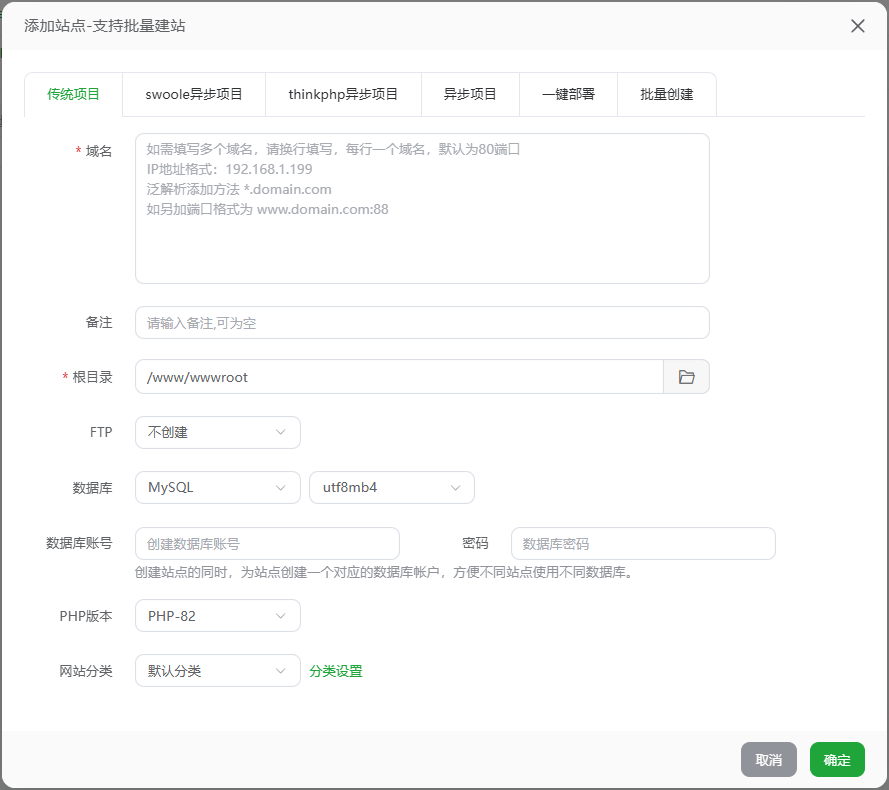Focus the 数据库密码 password field
This screenshot has height=790, width=889.
[643, 544]
